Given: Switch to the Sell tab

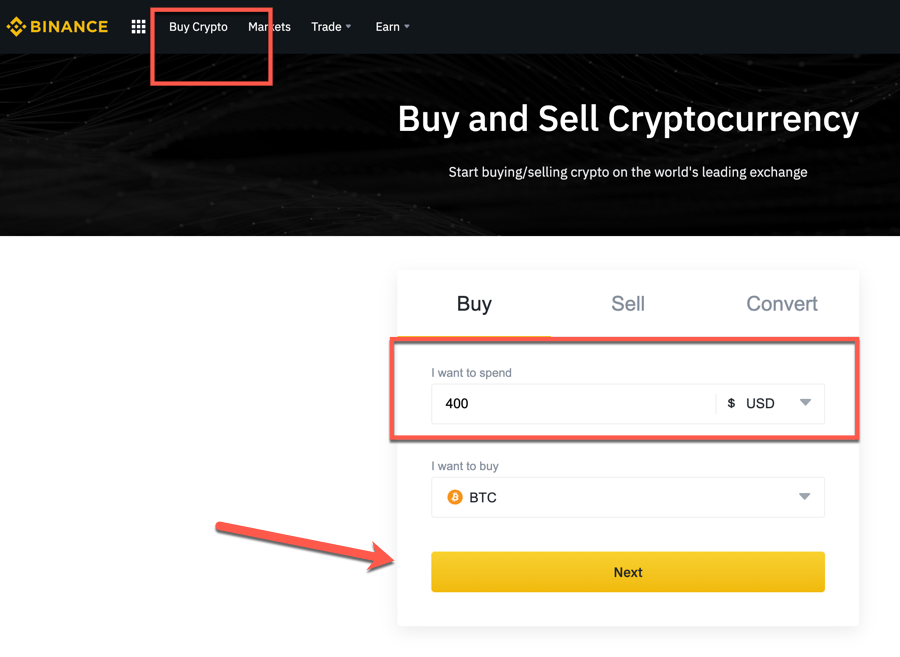Looking at the screenshot, I should [x=628, y=304].
